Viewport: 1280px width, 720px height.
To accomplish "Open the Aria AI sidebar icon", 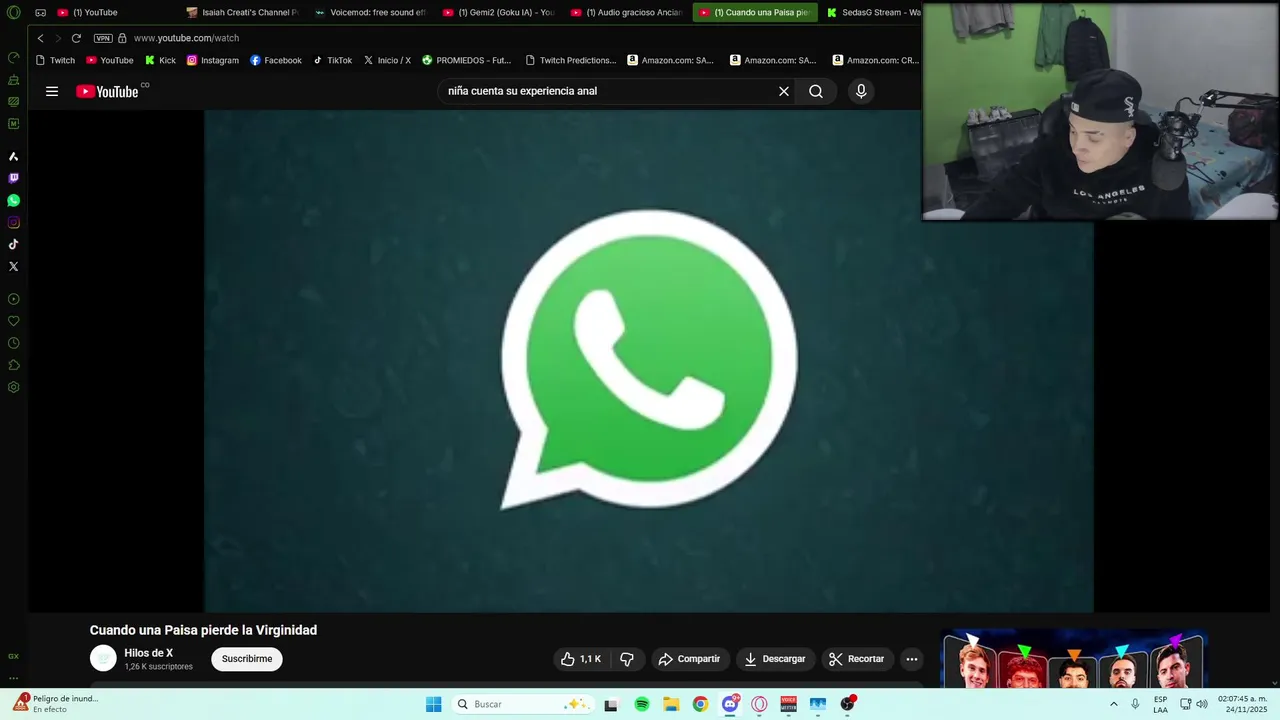I will coord(13,156).
